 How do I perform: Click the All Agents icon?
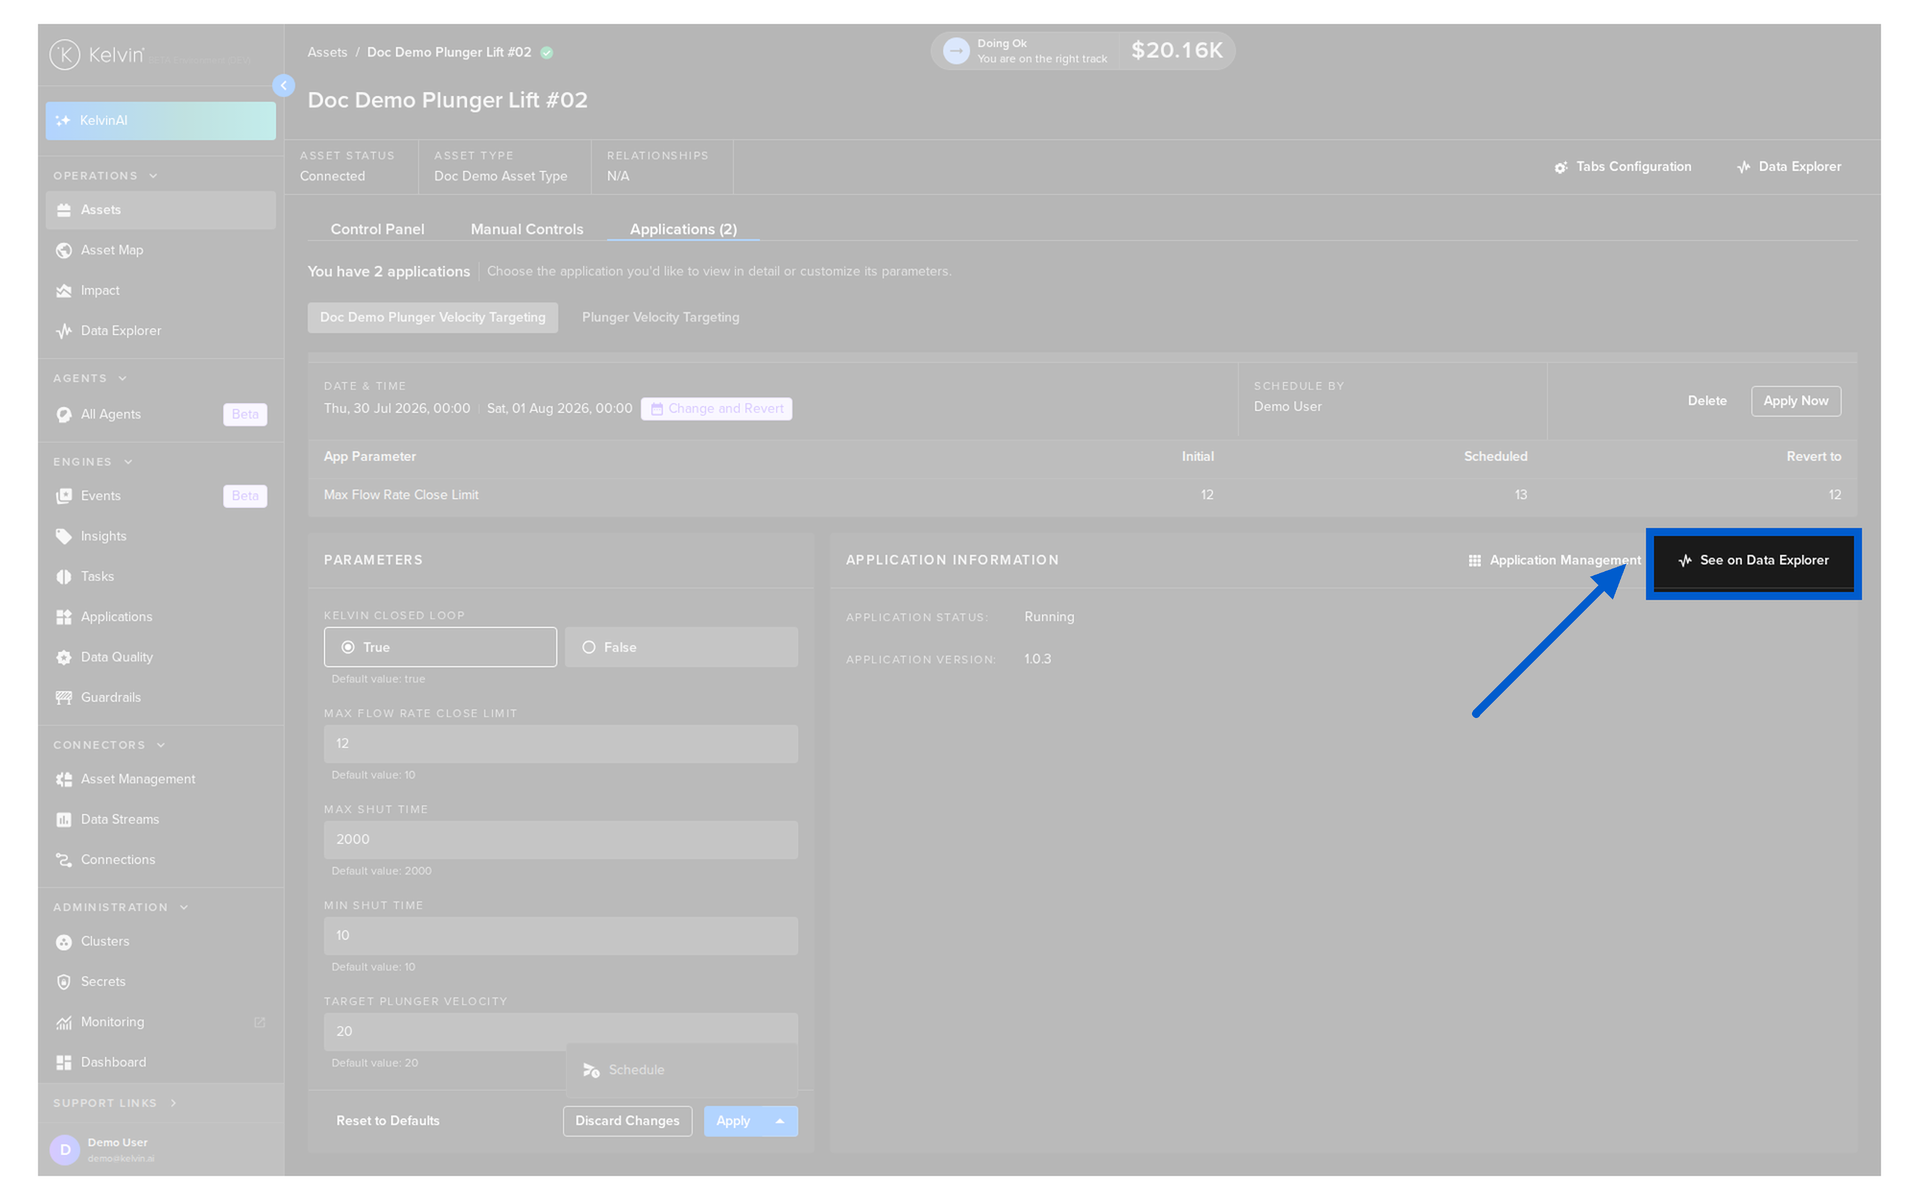click(x=64, y=415)
